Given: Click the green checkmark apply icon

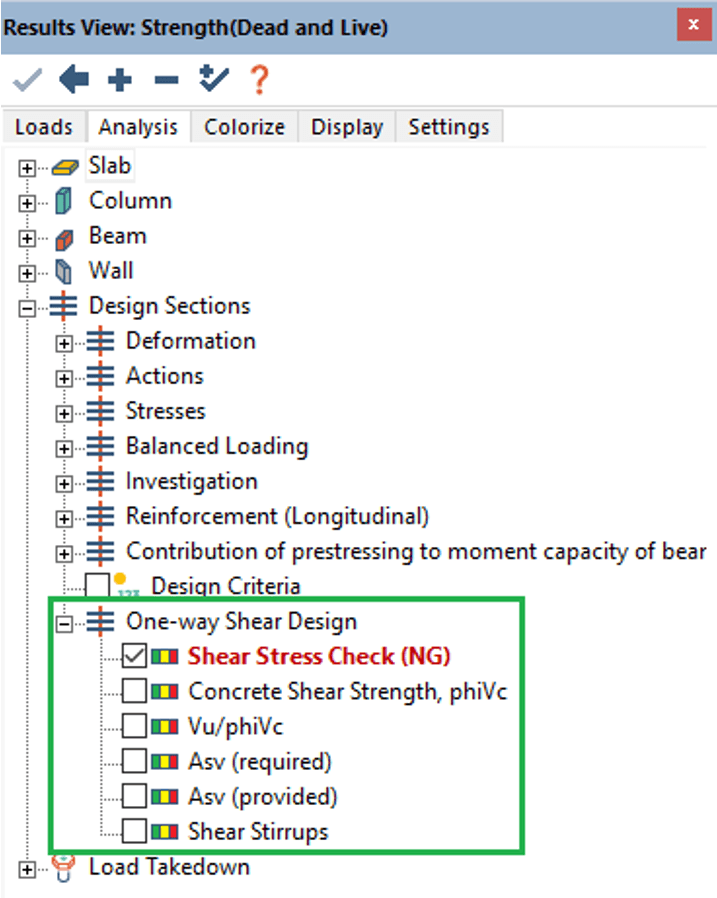Looking at the screenshot, I should click(28, 80).
